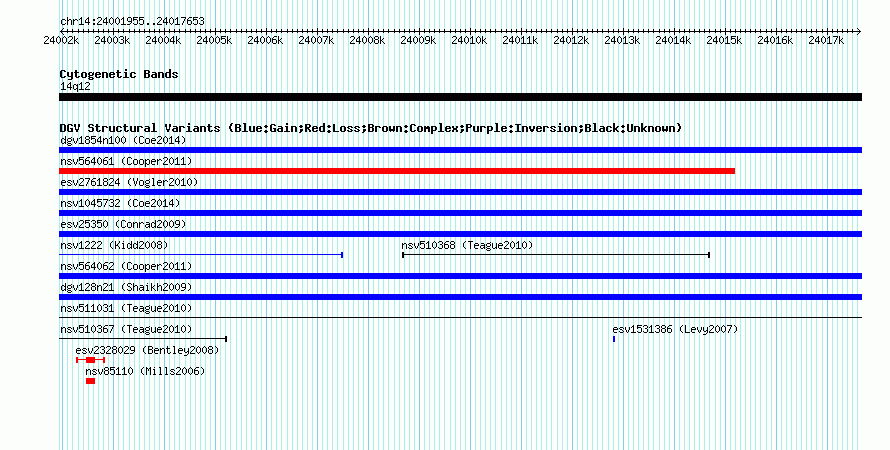Click the nsv1045732 (Coe2014) label
Image resolution: width=890 pixels, height=450 pixels.
120,203
